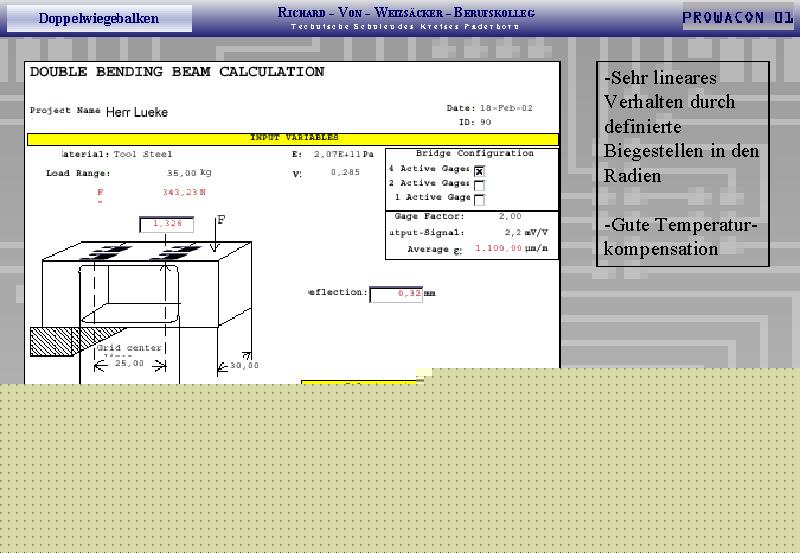Image resolution: width=800 pixels, height=553 pixels.
Task: Click the yellow INPUT VARIABLES header bar
Action: coord(293,138)
